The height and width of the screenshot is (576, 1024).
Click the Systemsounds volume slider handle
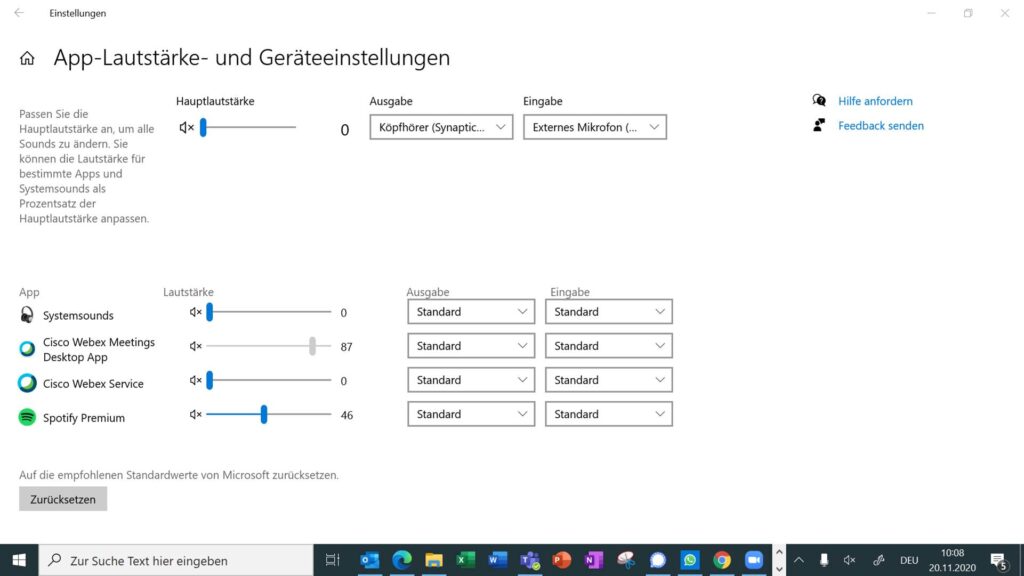[x=210, y=312]
